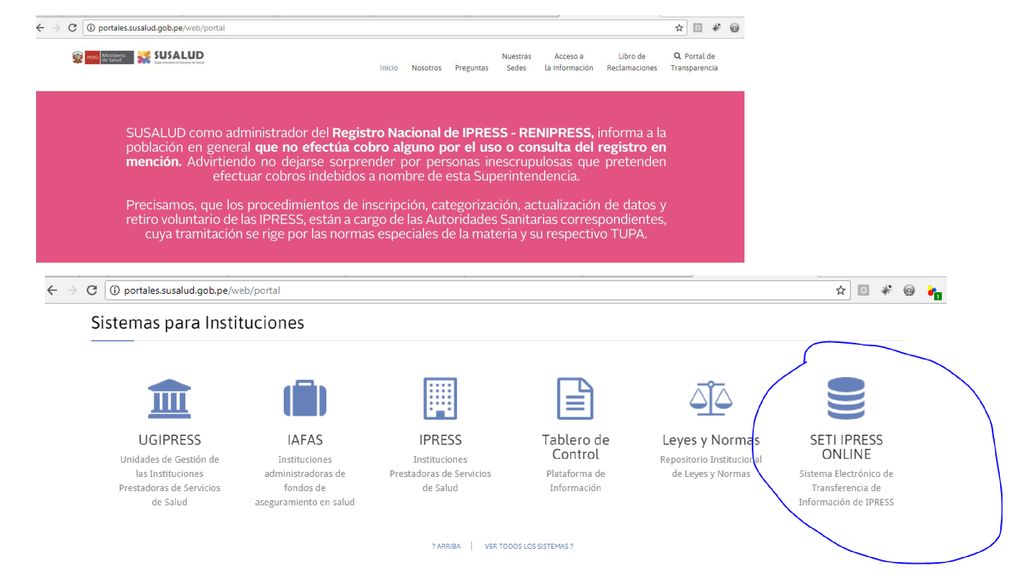Open the Leyes y Normas scales icon
The width and height of the screenshot is (1024, 576).
coord(711,398)
